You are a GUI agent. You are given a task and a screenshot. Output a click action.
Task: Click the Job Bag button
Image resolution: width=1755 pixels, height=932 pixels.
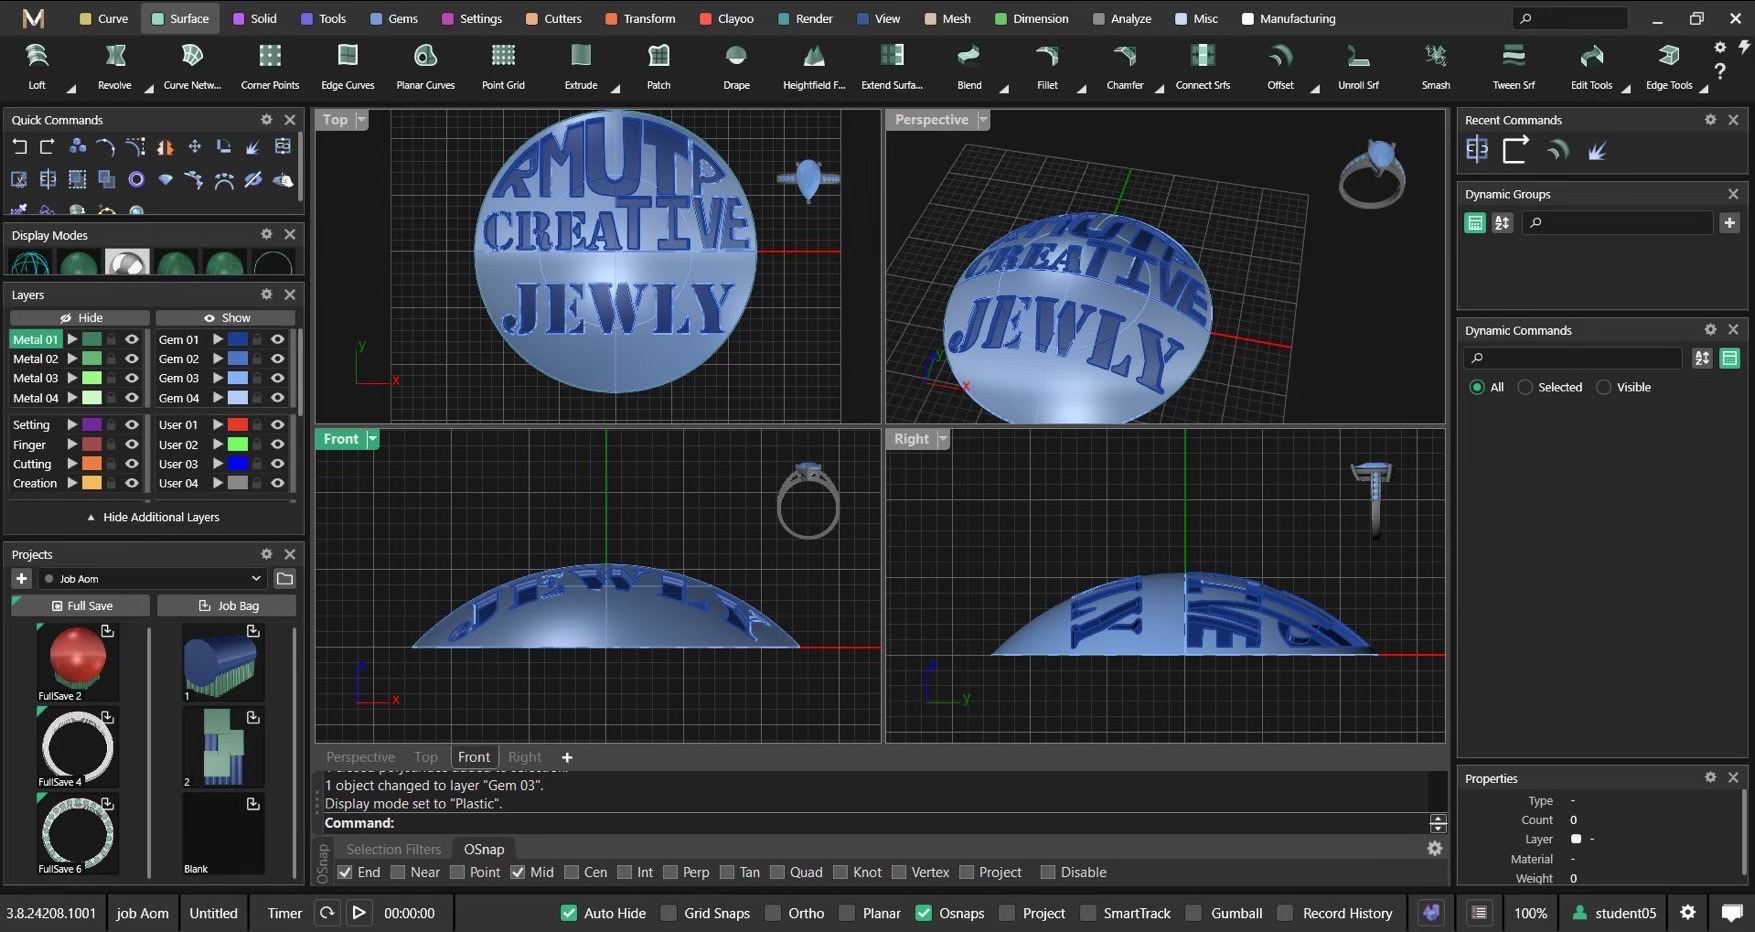[227, 605]
